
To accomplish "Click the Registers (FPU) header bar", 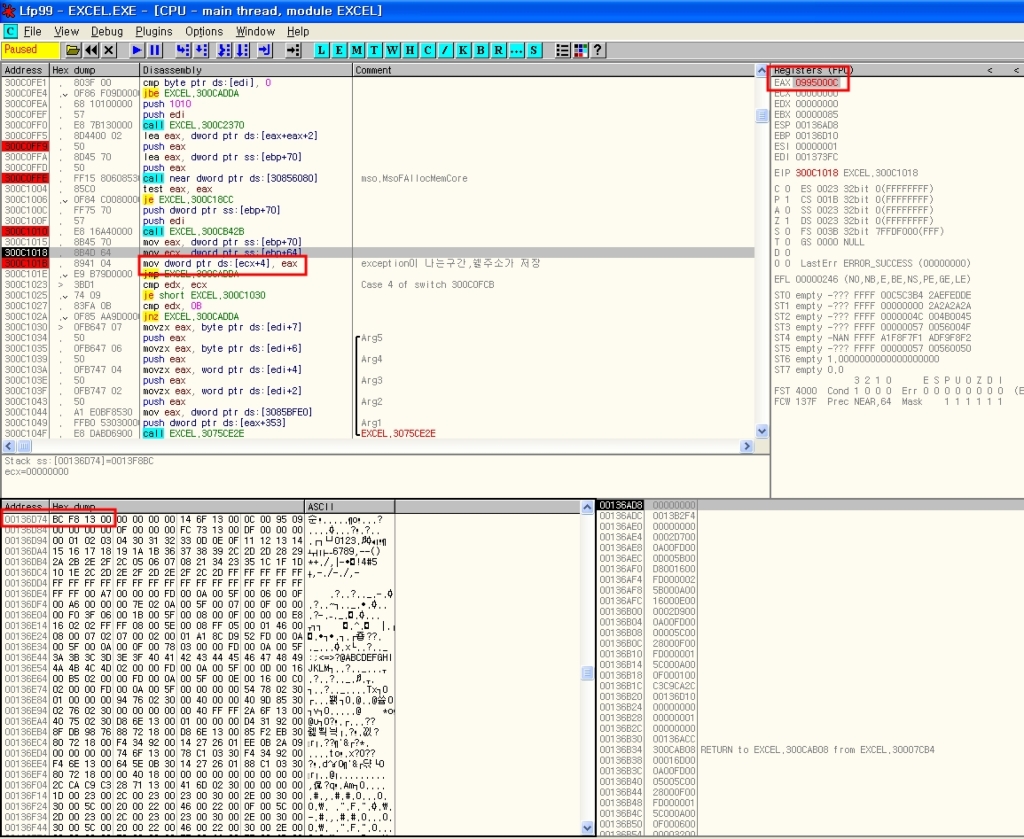I will click(897, 70).
